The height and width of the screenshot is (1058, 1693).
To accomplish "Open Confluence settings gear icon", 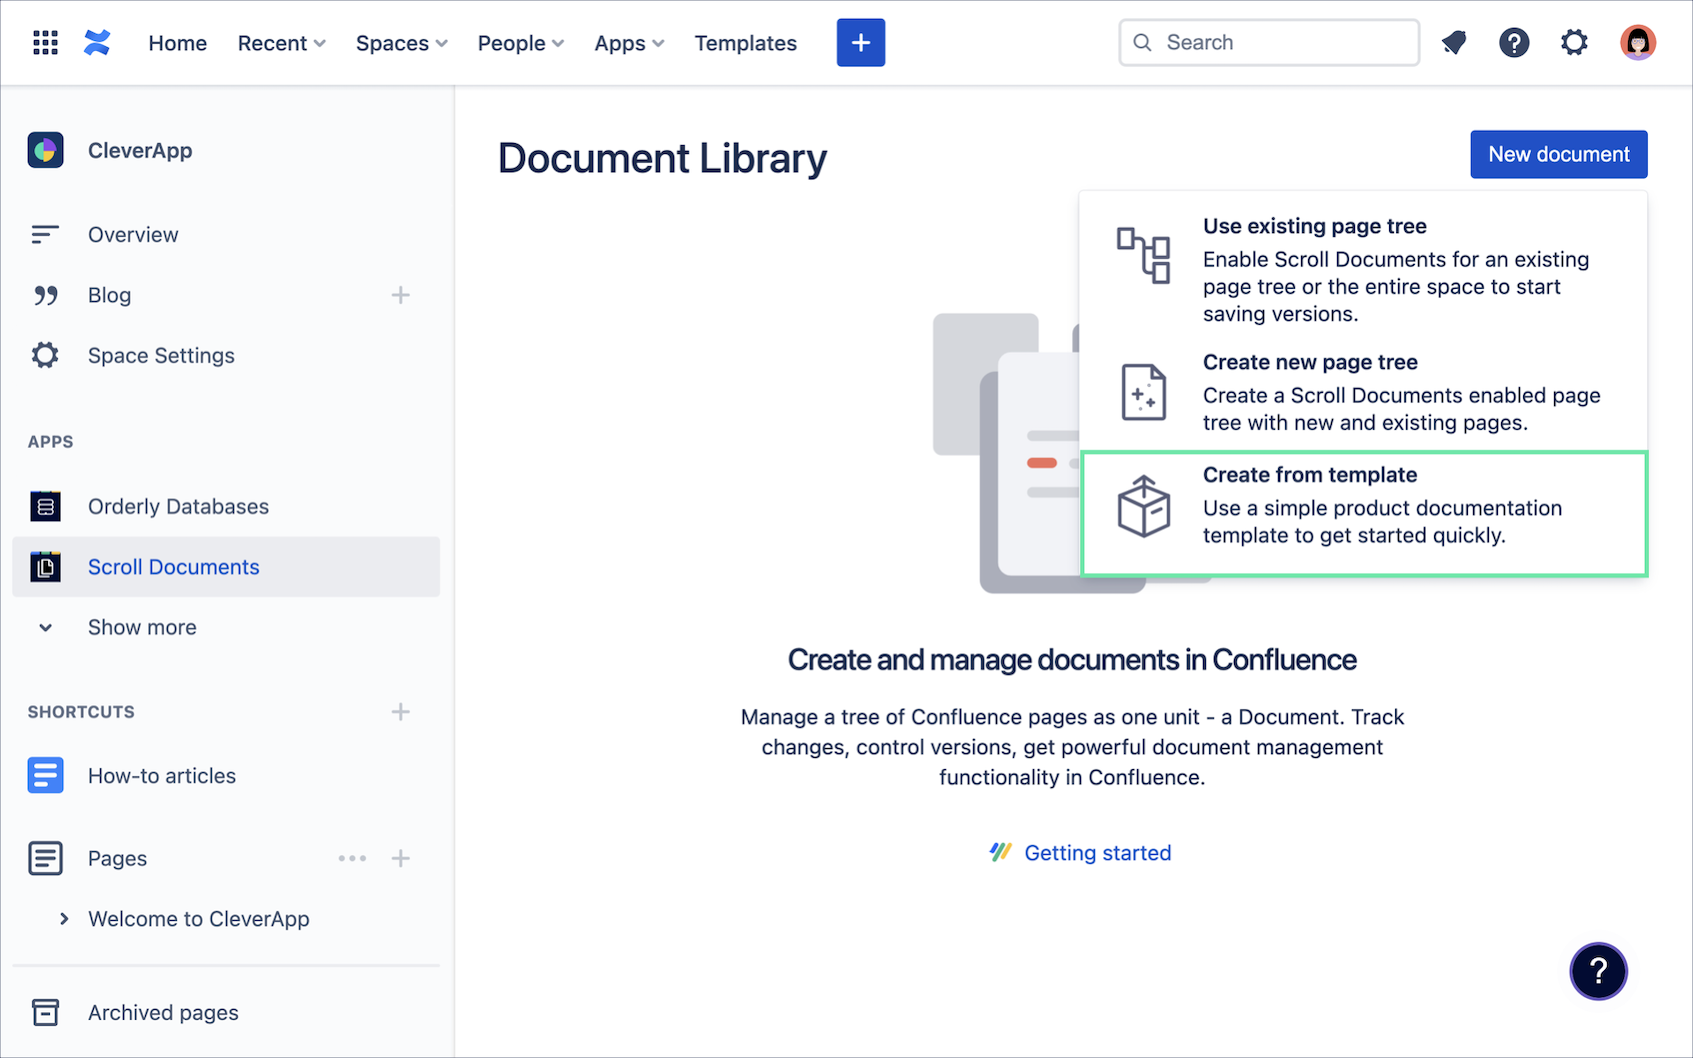I will (x=1574, y=42).
